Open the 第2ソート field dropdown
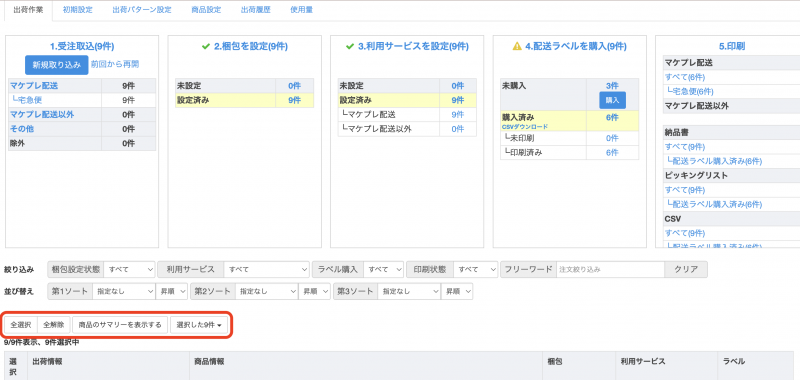Viewport: 800px width, 380px height. [266, 291]
